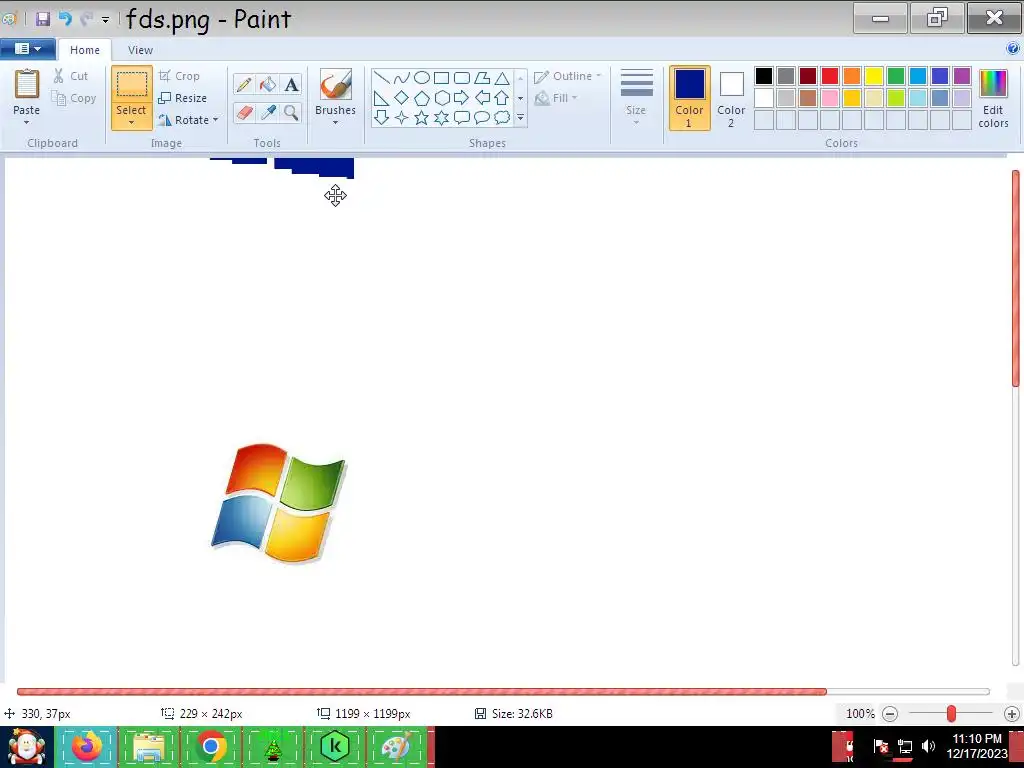Pick the Rounded rectangular callout shape

pos(462,118)
